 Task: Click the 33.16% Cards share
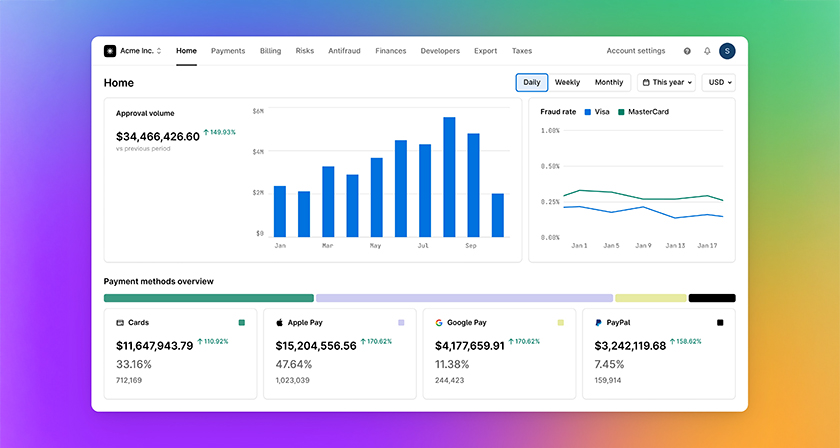tap(134, 364)
